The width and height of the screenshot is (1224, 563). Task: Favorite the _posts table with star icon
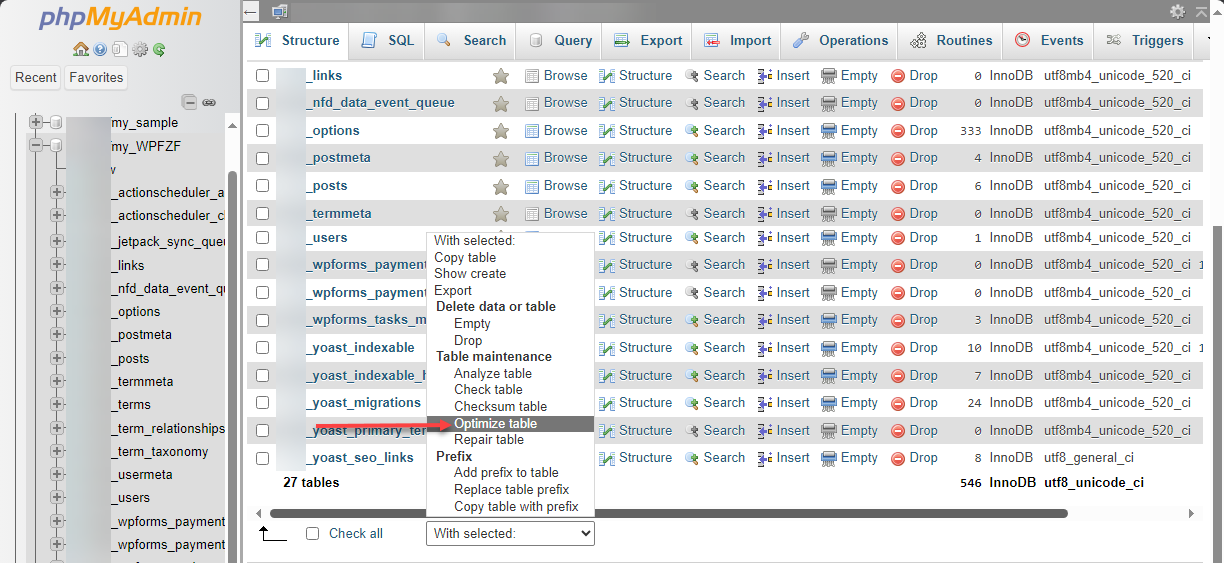tap(501, 186)
